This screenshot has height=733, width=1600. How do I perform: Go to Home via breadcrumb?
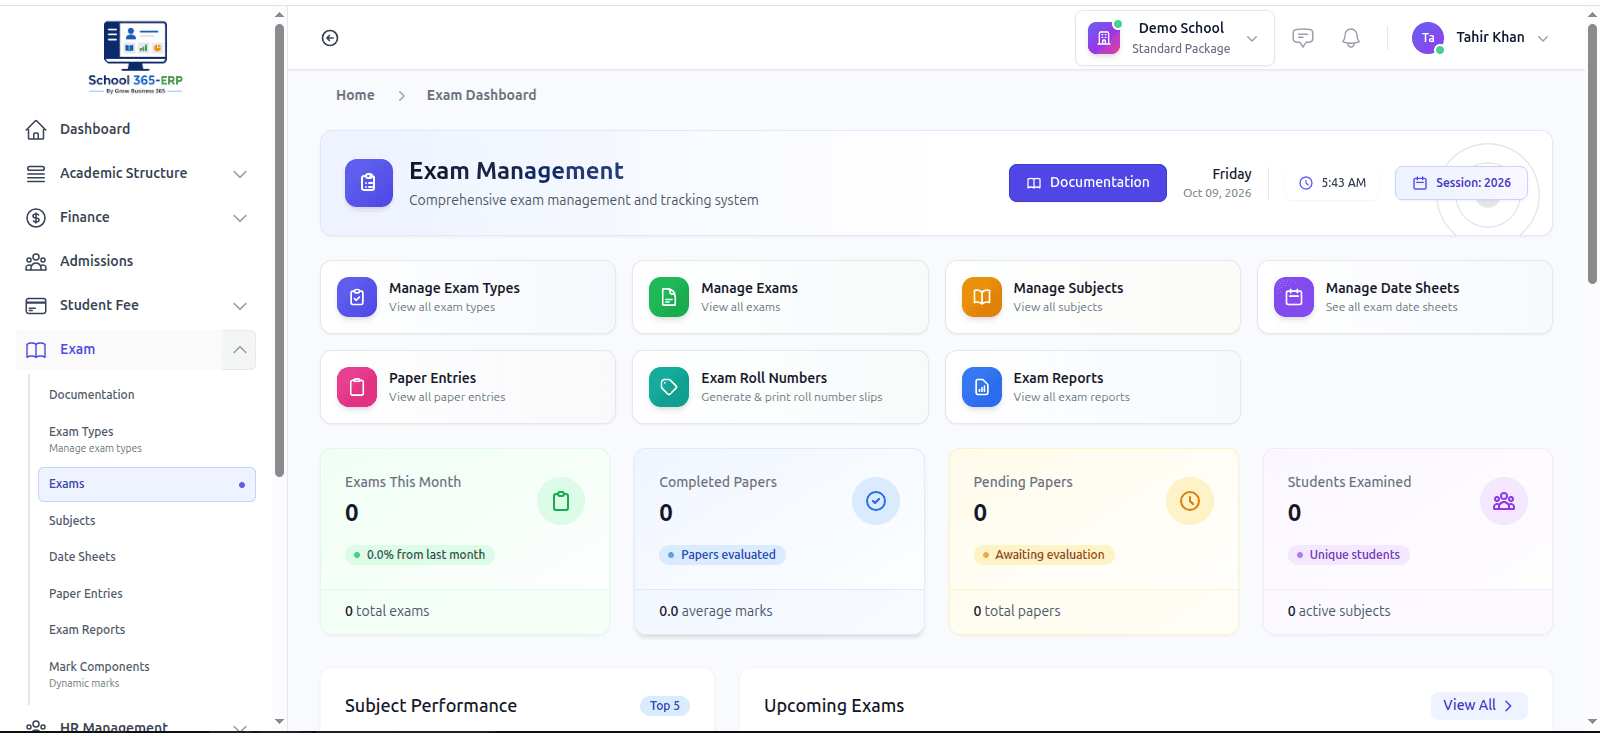(x=355, y=95)
